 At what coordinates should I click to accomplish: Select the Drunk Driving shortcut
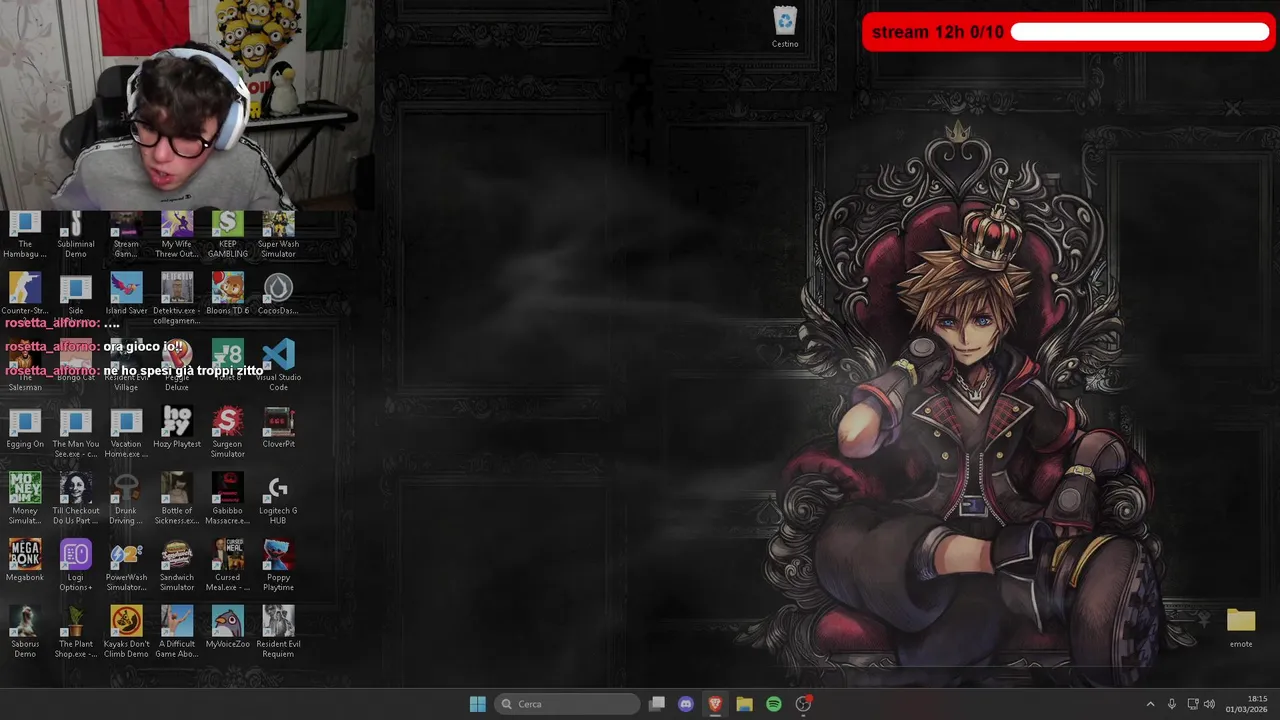tap(127, 499)
